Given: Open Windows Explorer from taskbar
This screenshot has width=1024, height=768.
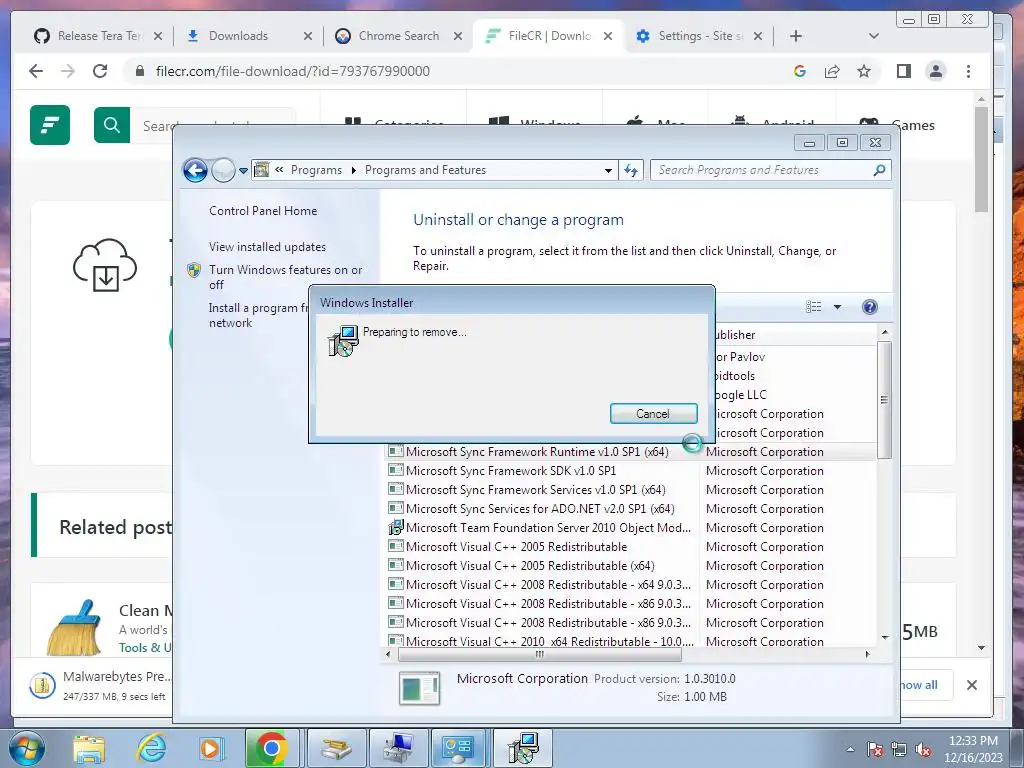Looking at the screenshot, I should [89, 748].
